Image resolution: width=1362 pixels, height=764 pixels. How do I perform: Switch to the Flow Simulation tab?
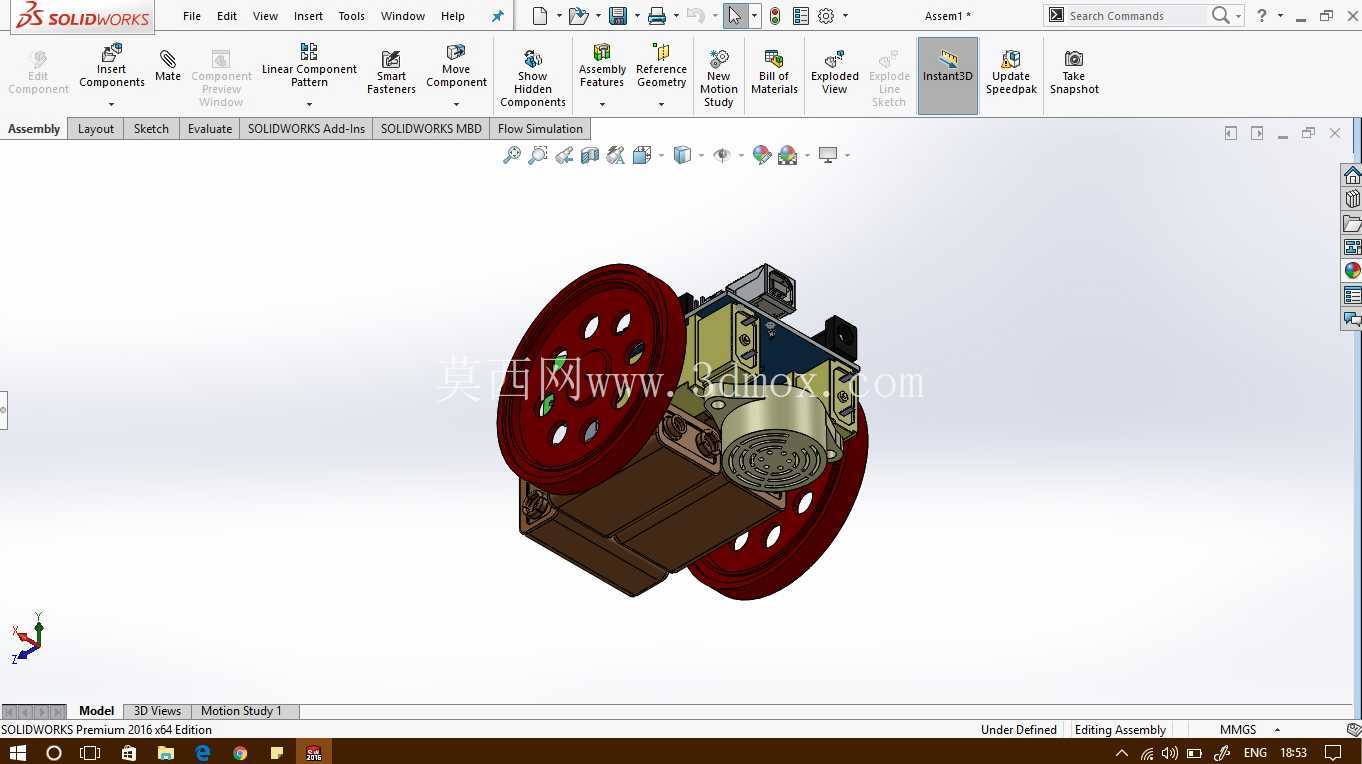tap(540, 129)
